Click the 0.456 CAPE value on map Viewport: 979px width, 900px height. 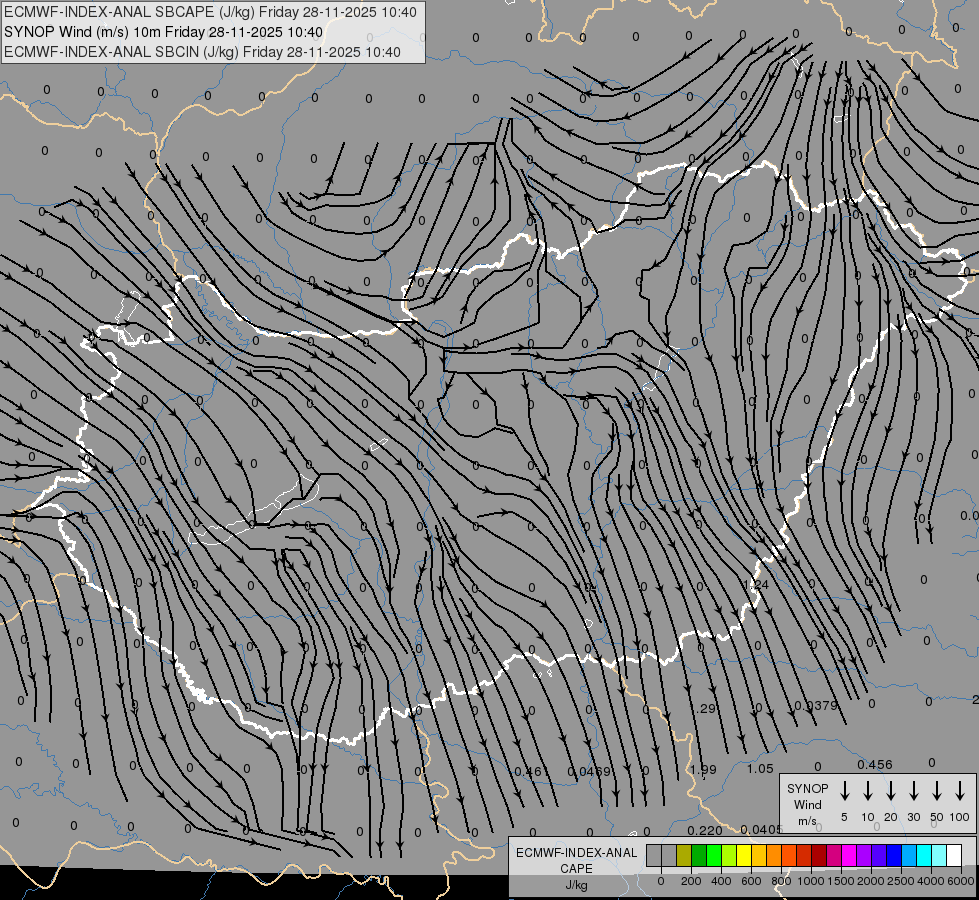pyautogui.click(x=875, y=764)
